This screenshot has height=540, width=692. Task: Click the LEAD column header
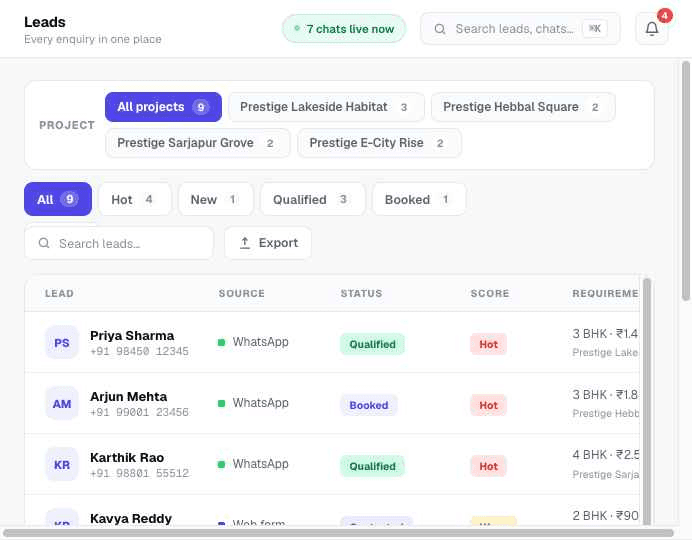59,293
